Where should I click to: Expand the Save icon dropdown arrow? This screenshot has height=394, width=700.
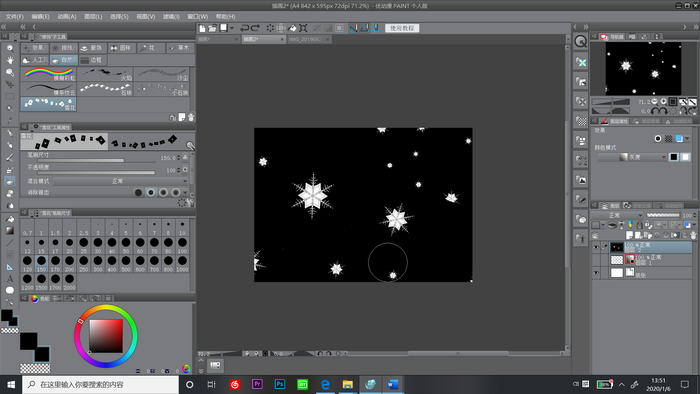pos(232,28)
